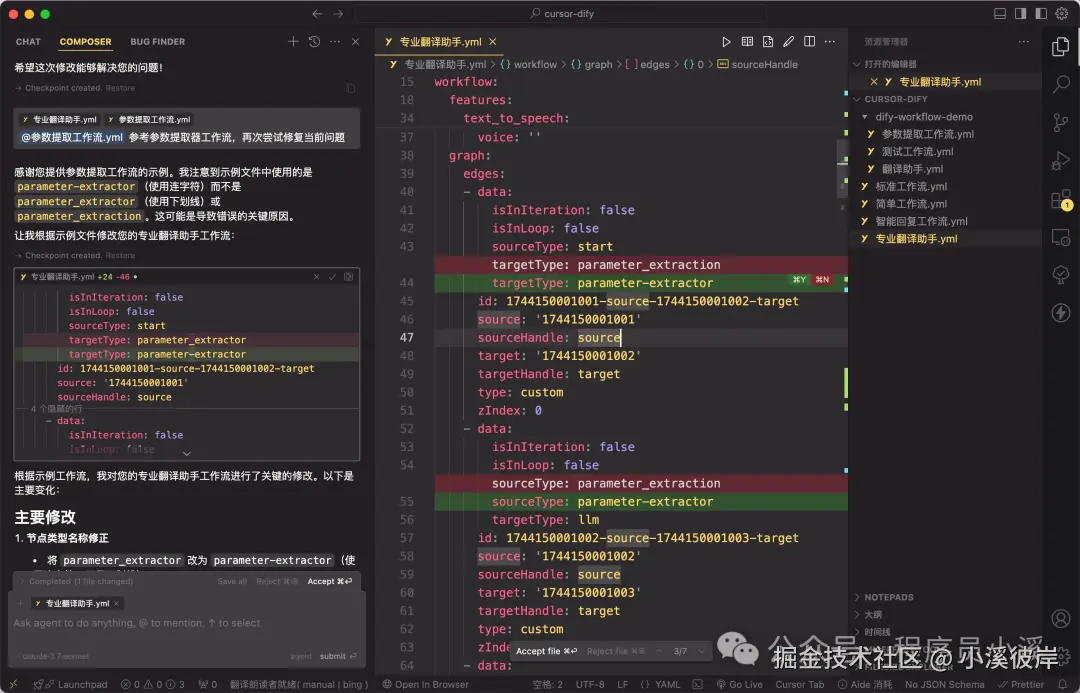Accept diff block checkmark in composer preview
The height and width of the screenshot is (693, 1080).
(332, 277)
